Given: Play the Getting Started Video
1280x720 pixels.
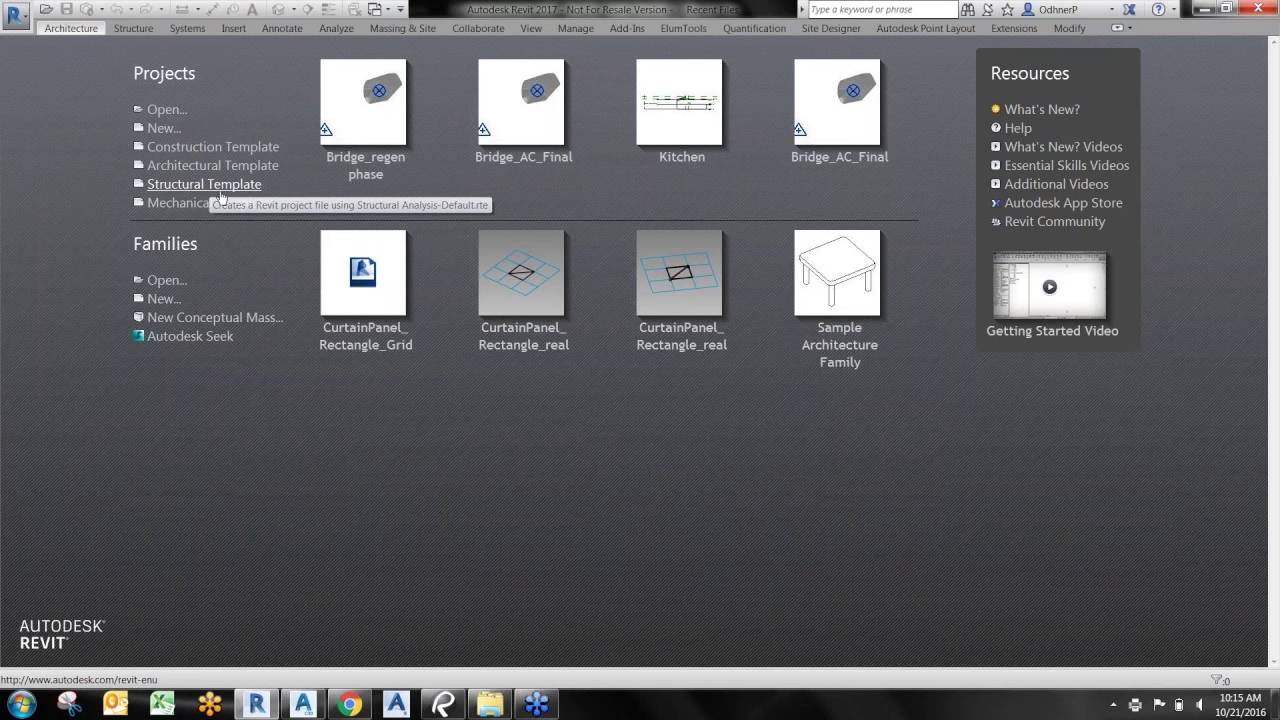Looking at the screenshot, I should click(1050, 287).
